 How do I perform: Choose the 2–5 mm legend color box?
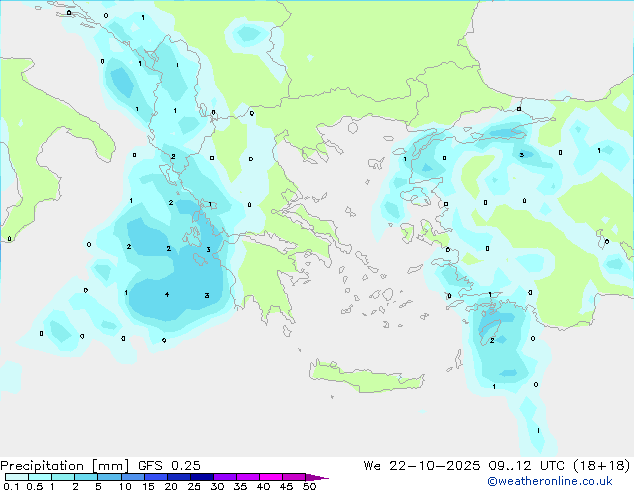point(86,477)
